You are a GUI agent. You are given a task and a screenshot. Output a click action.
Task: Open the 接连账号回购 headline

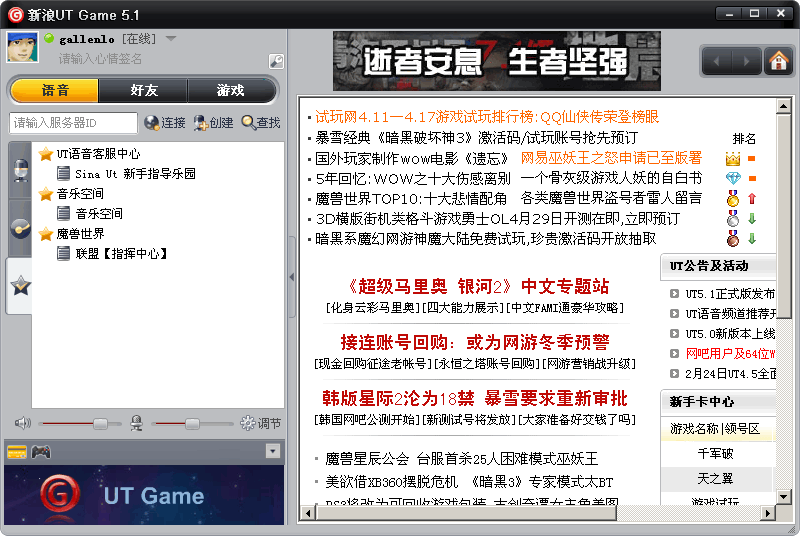click(475, 342)
